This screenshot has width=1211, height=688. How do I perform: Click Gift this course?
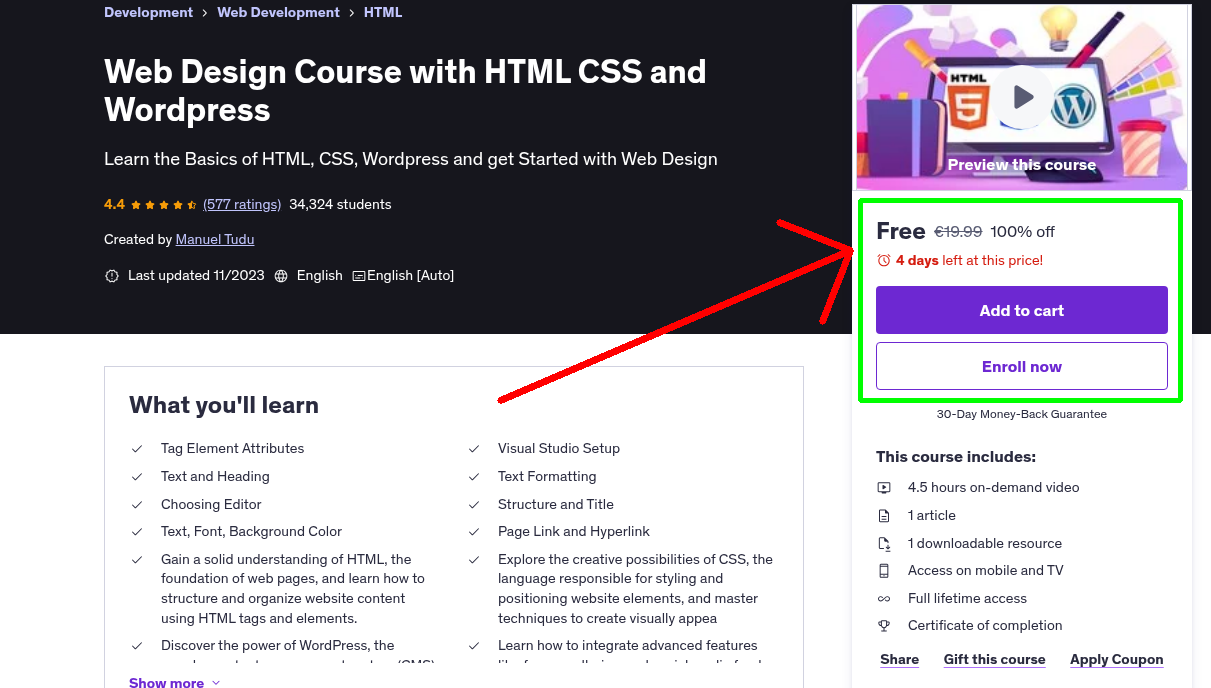point(995,660)
